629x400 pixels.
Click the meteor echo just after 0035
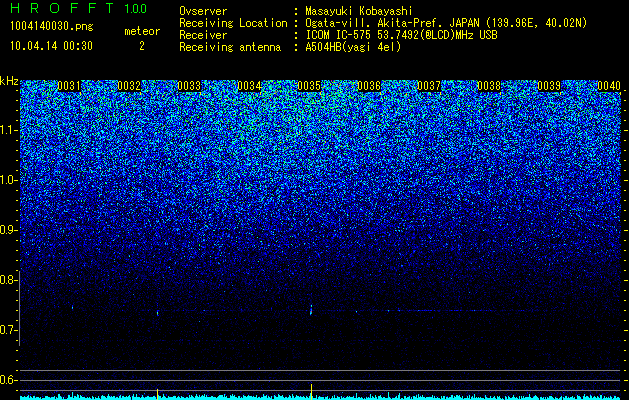pos(311,310)
